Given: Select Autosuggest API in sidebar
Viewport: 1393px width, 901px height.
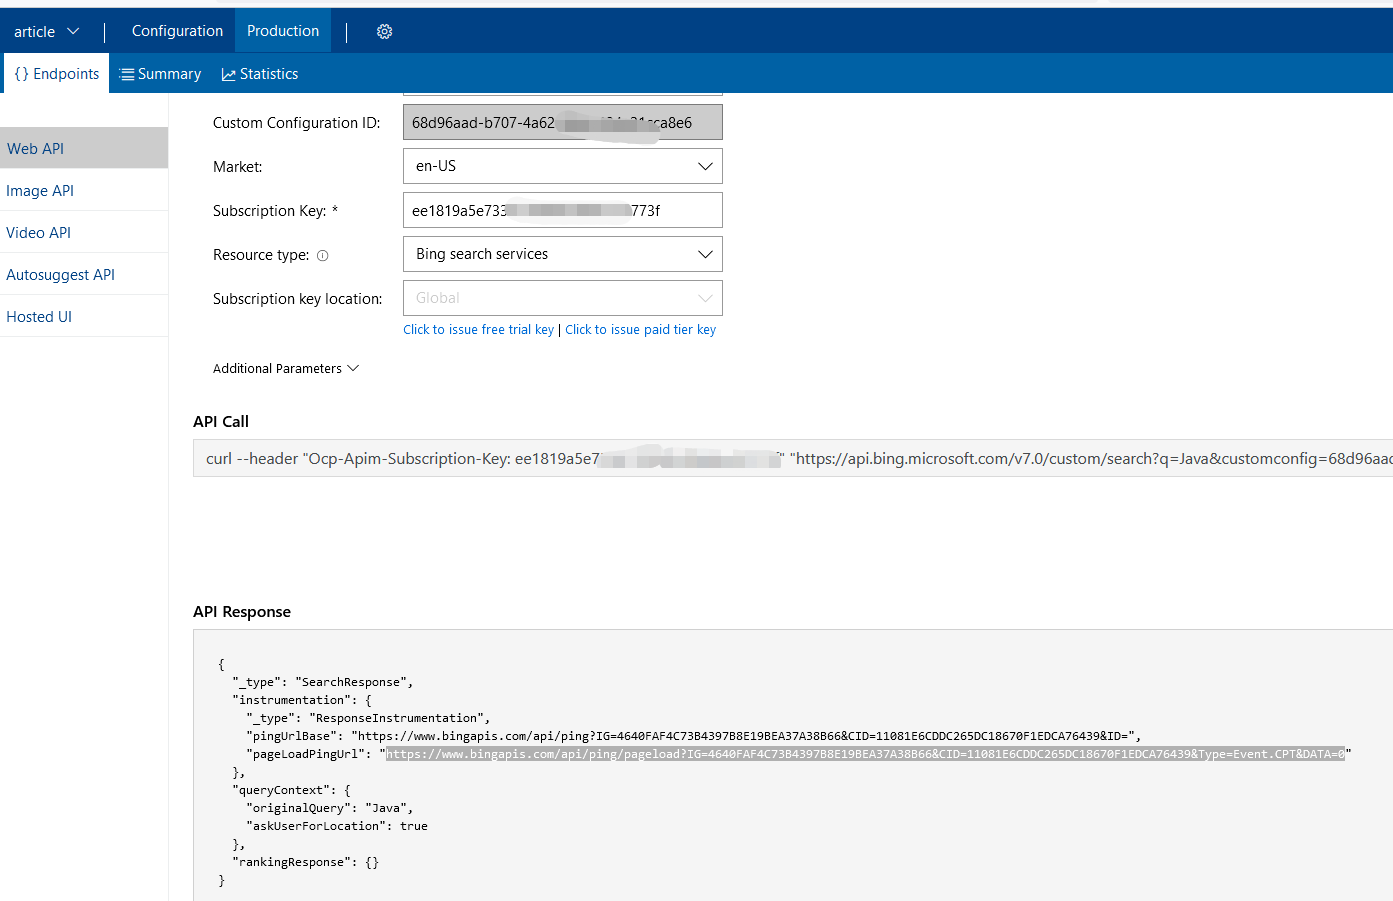Looking at the screenshot, I should (84, 274).
